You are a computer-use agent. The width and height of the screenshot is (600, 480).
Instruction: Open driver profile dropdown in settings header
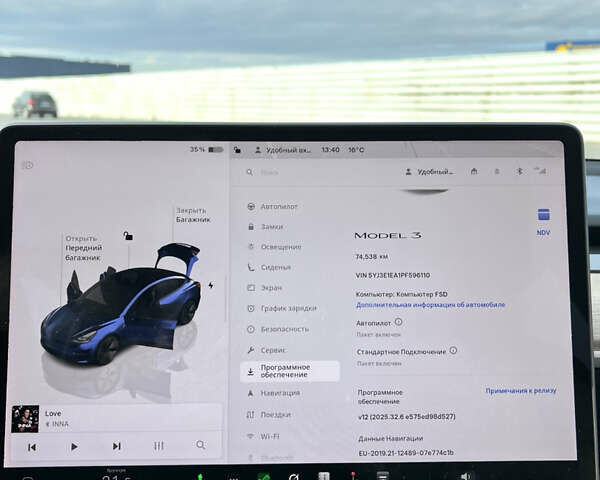(x=435, y=172)
